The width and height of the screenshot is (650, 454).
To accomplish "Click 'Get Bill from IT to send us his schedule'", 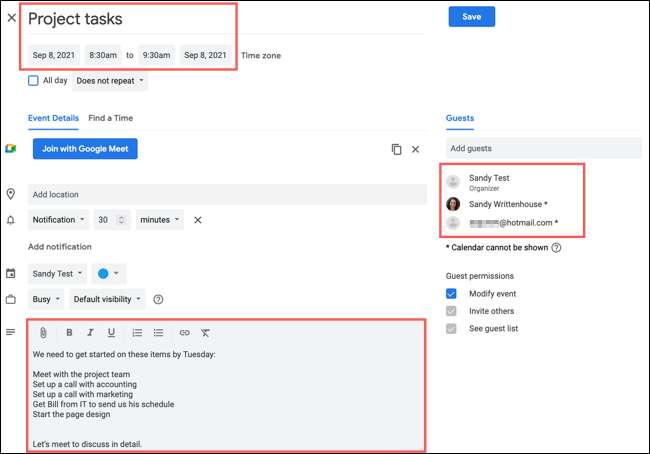I will [x=103, y=404].
